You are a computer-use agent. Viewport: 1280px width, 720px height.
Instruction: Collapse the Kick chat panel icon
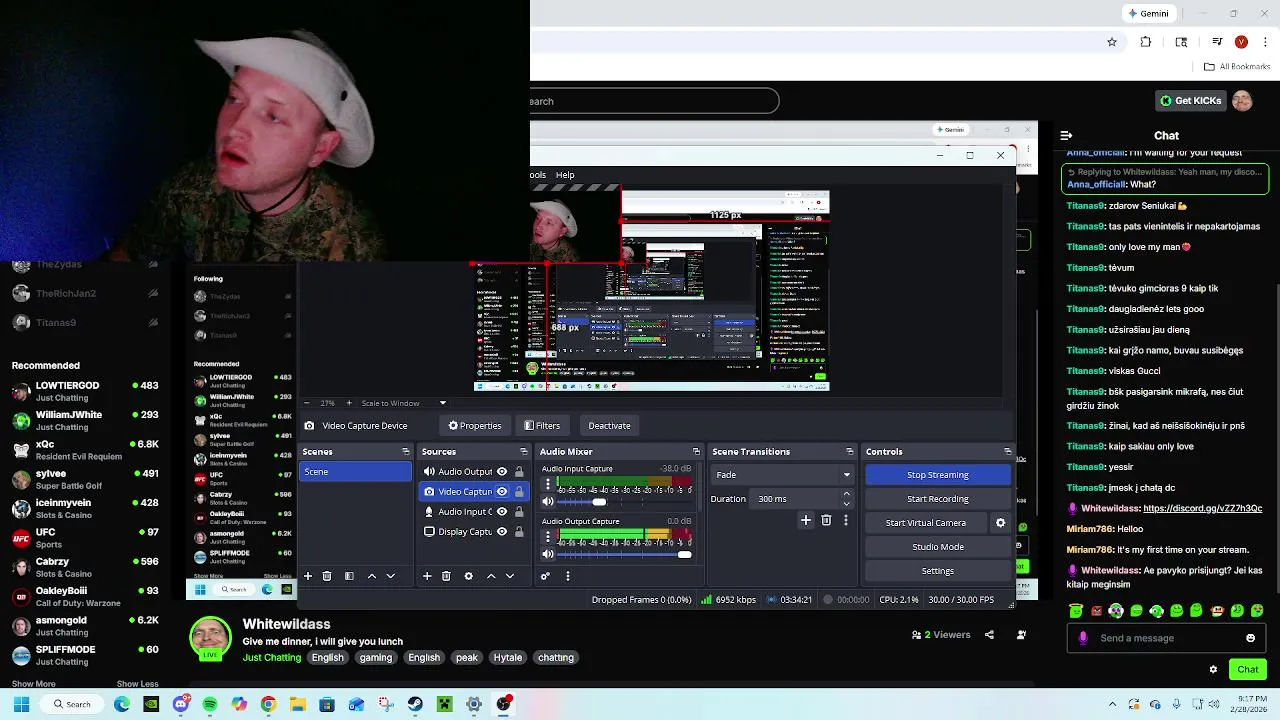click(1066, 135)
